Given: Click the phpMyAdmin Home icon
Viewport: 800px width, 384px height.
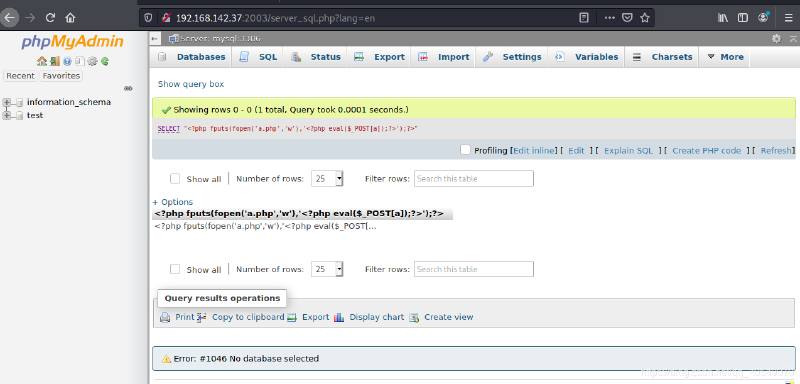Looking at the screenshot, I should click(x=42, y=61).
